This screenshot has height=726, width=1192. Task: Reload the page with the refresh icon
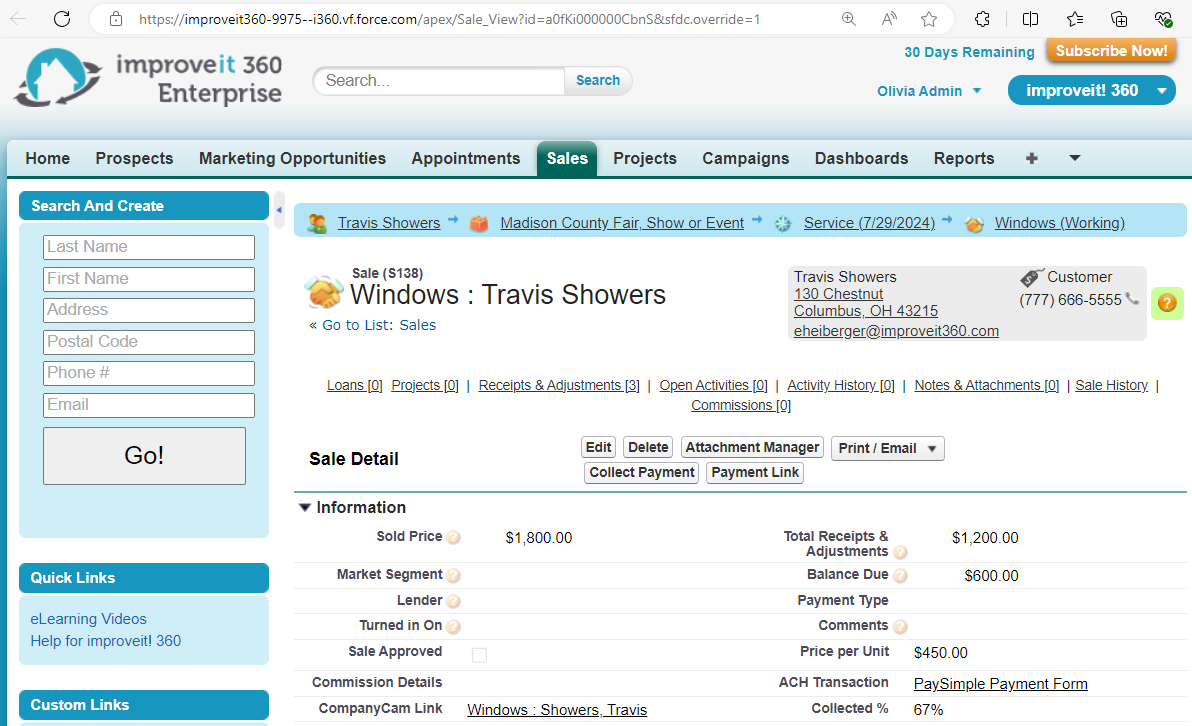62,19
